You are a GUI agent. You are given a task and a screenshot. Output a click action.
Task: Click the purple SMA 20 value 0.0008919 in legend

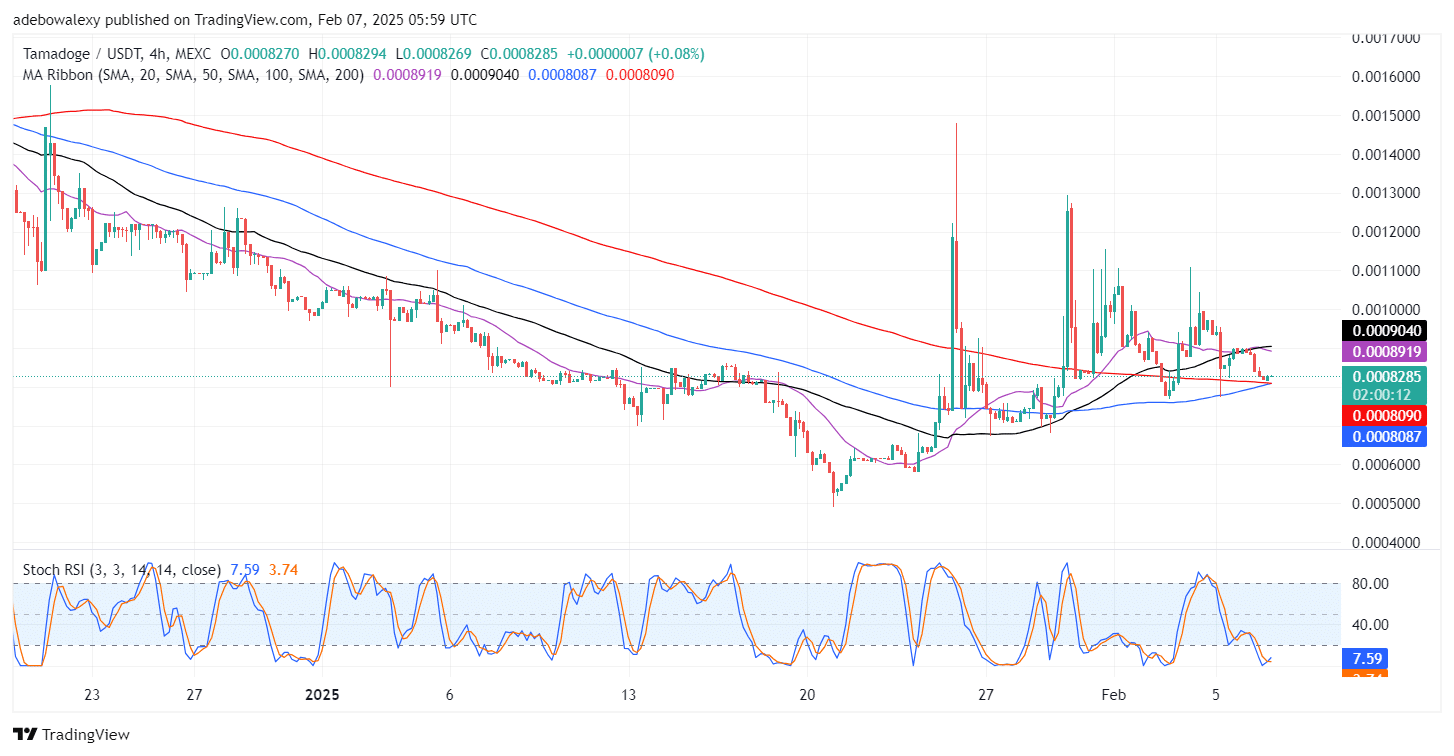(x=407, y=74)
